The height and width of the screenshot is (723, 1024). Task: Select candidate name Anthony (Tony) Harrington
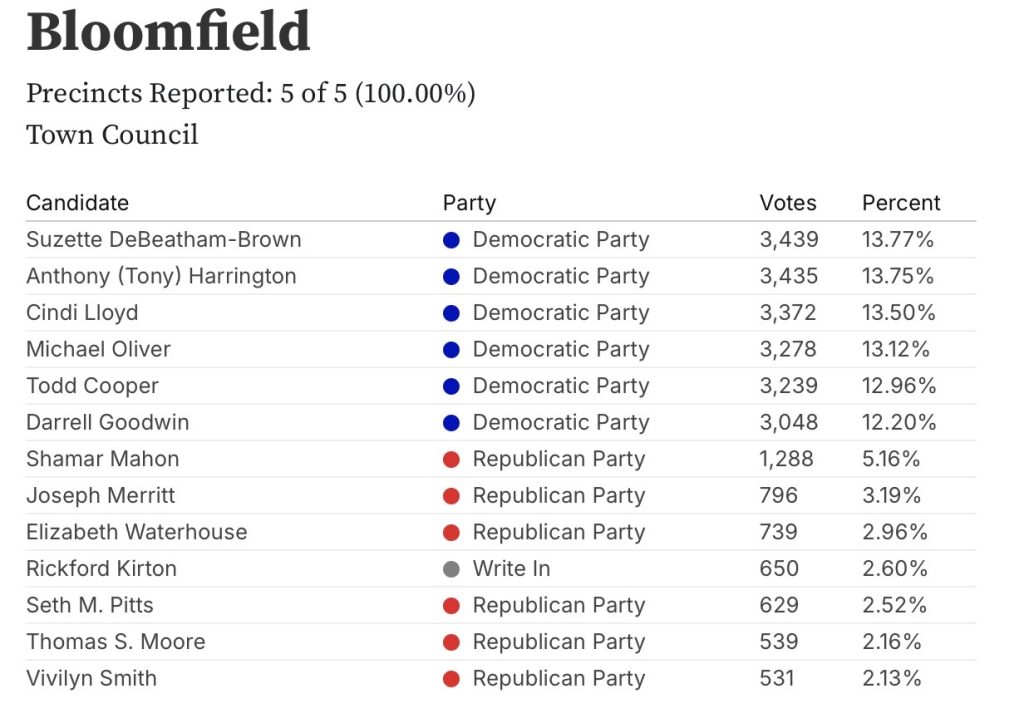tap(161, 276)
